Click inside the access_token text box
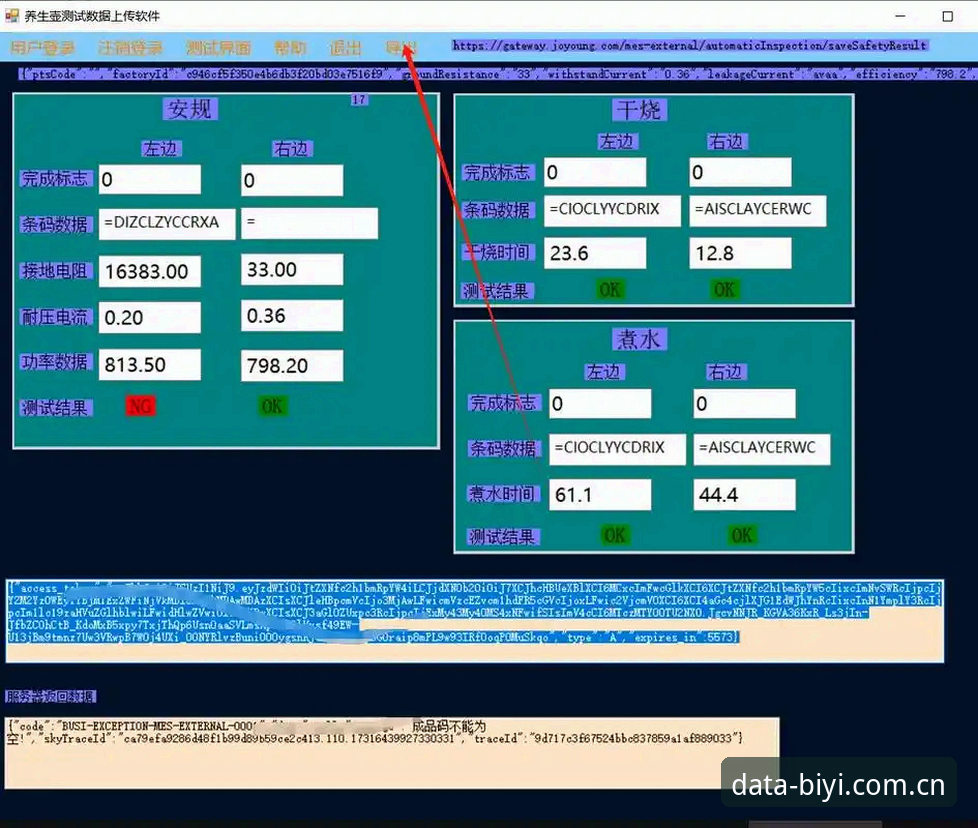The height and width of the screenshot is (828, 978). coord(475,621)
